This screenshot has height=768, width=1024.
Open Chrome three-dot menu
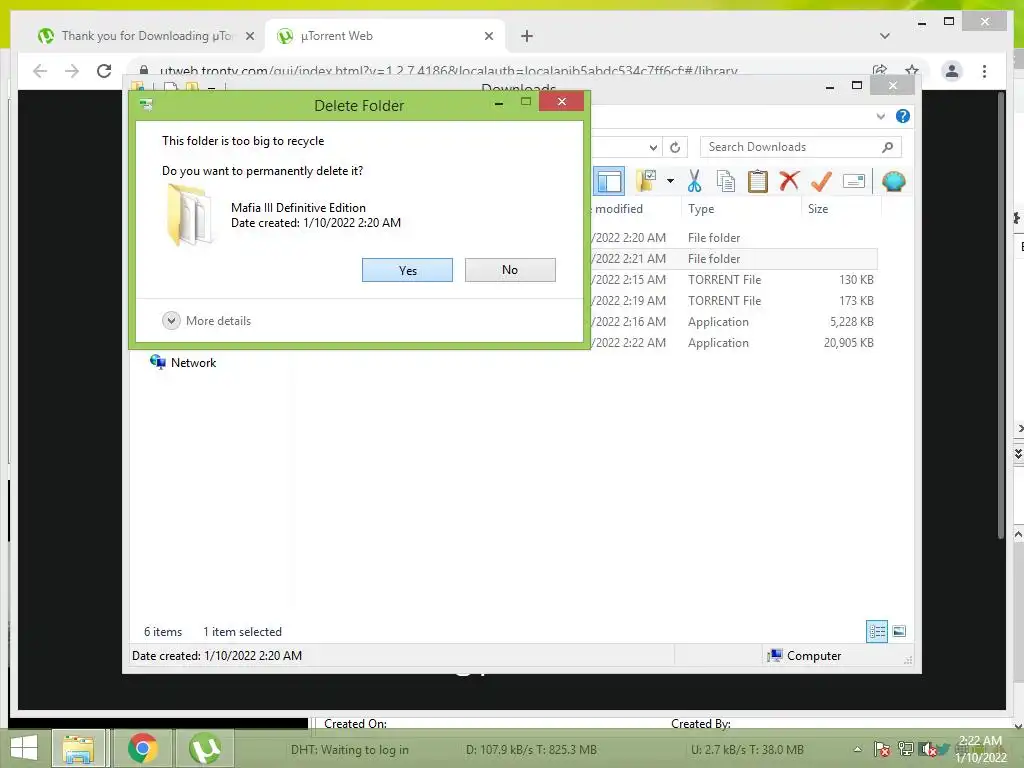click(984, 71)
